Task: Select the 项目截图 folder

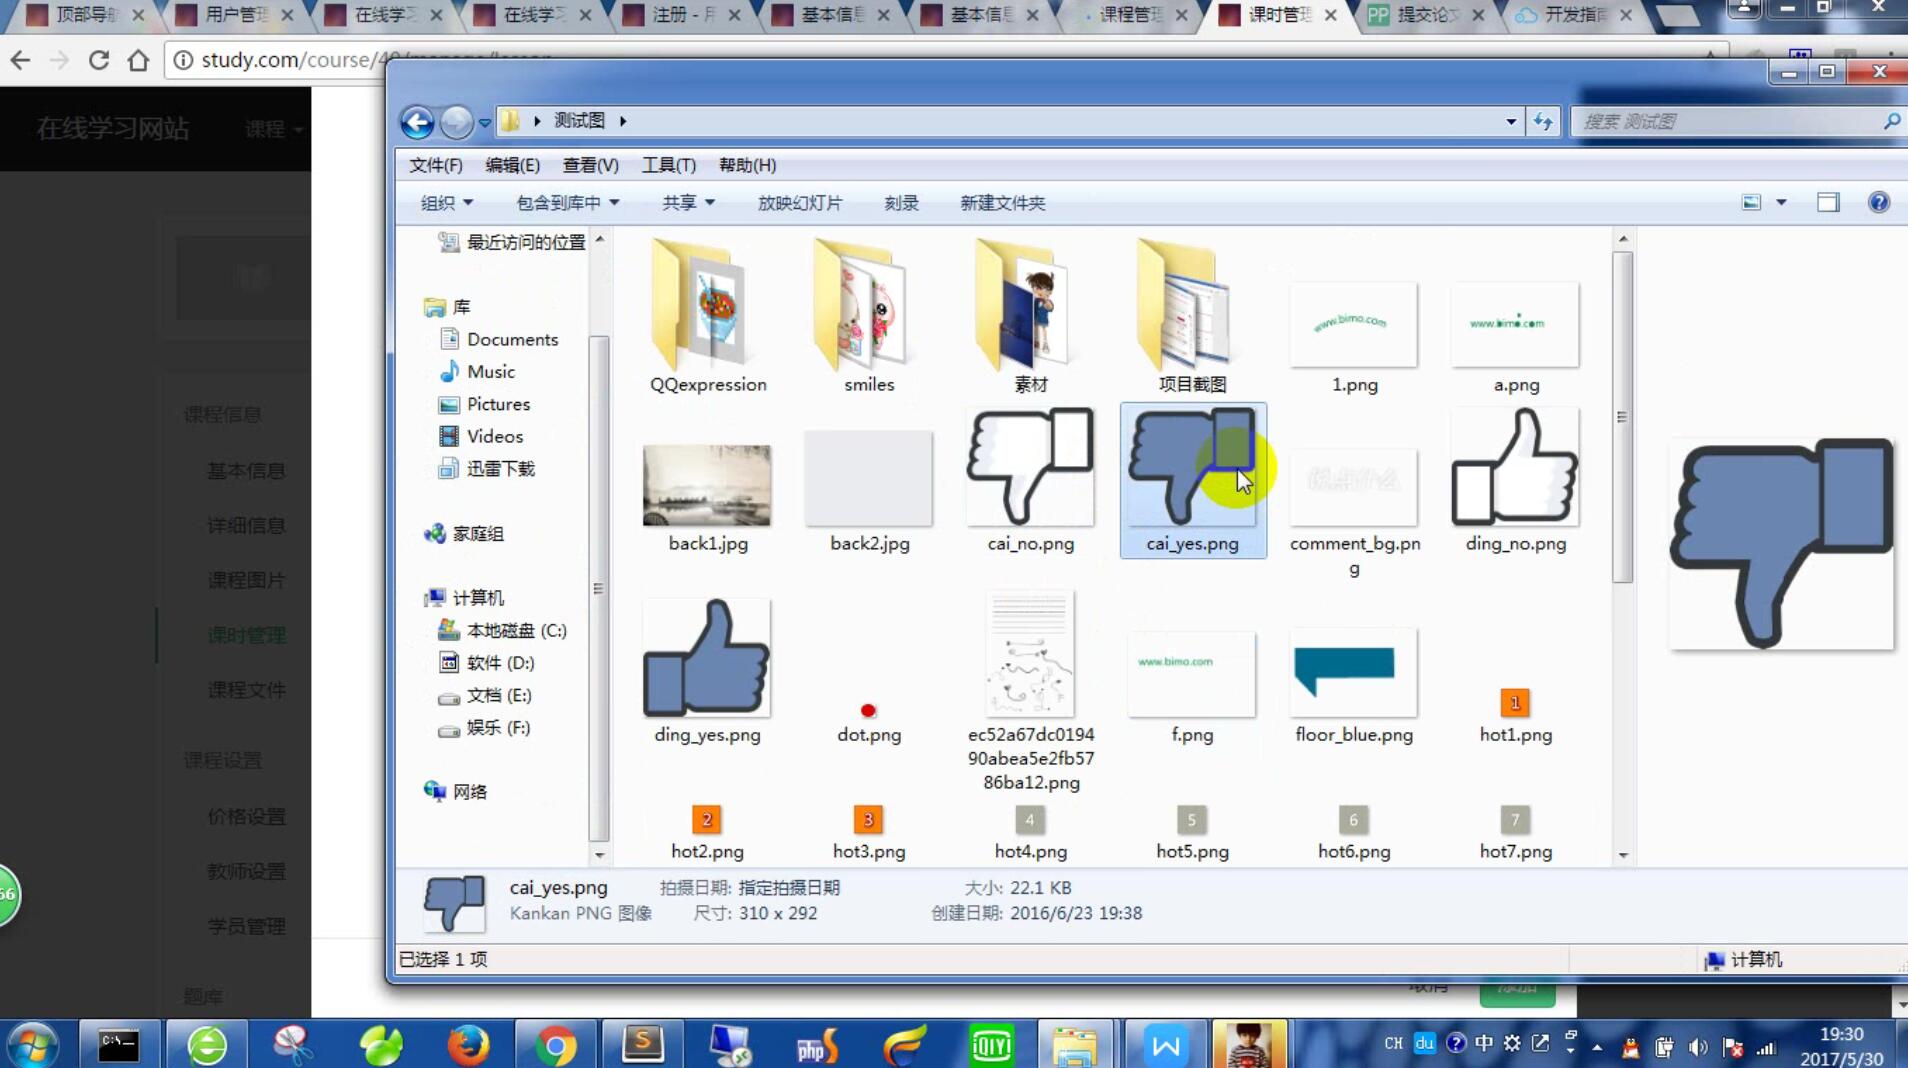Action: pyautogui.click(x=1192, y=316)
